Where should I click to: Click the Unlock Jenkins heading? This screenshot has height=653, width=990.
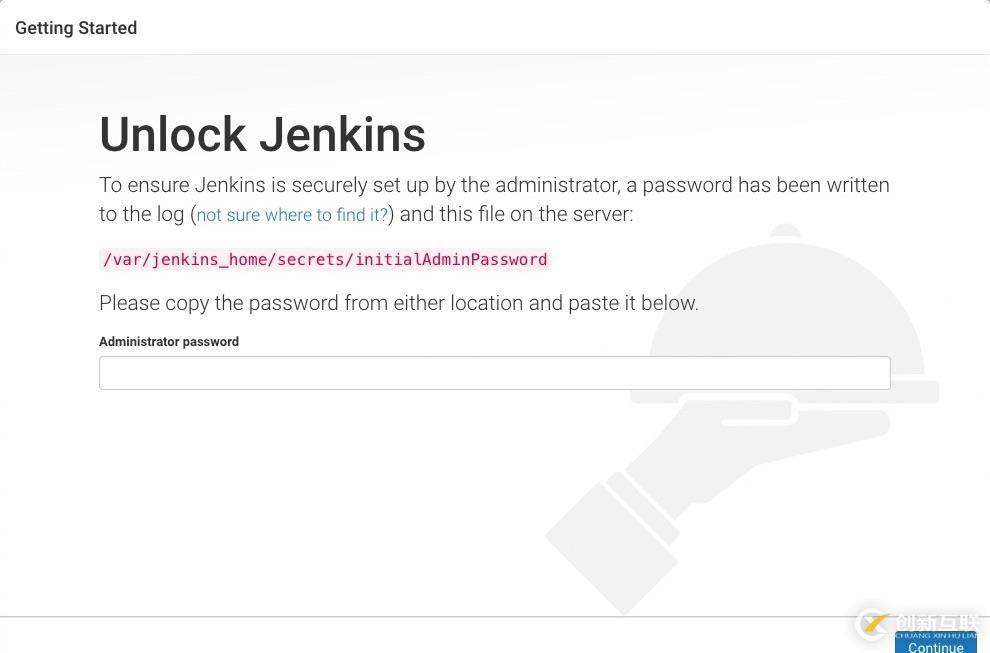[x=262, y=135]
